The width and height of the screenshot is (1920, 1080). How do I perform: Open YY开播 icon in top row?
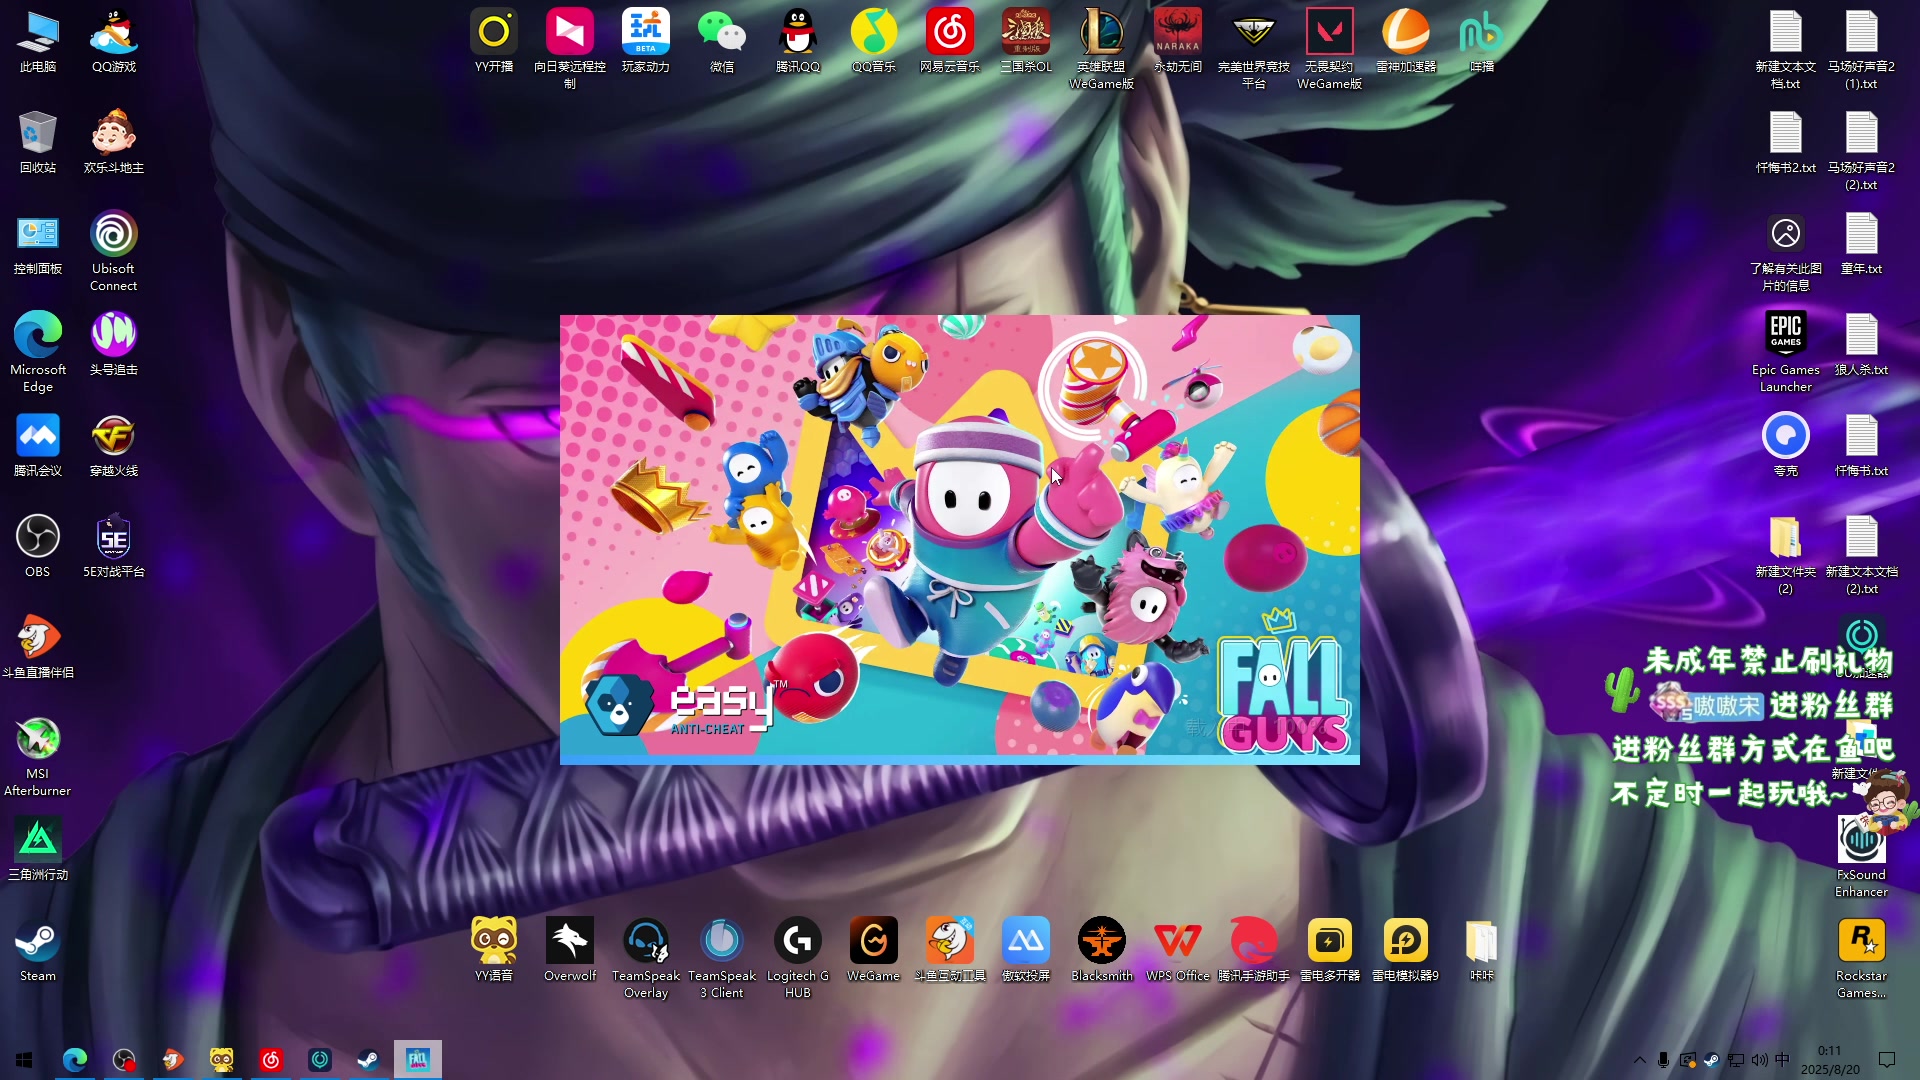pyautogui.click(x=494, y=42)
